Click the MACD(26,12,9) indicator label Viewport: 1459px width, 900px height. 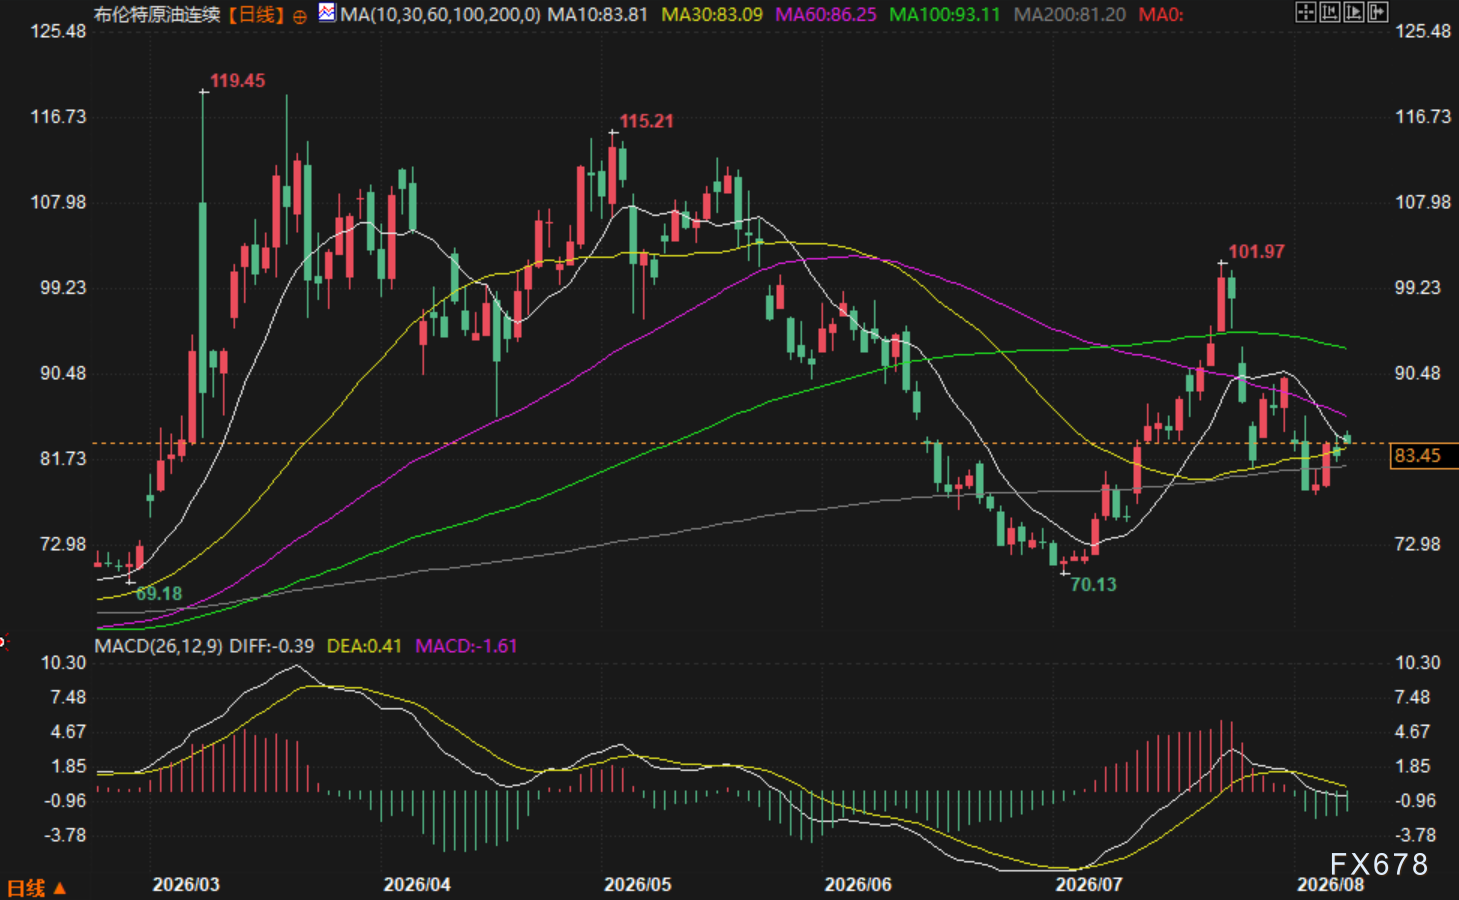point(159,646)
